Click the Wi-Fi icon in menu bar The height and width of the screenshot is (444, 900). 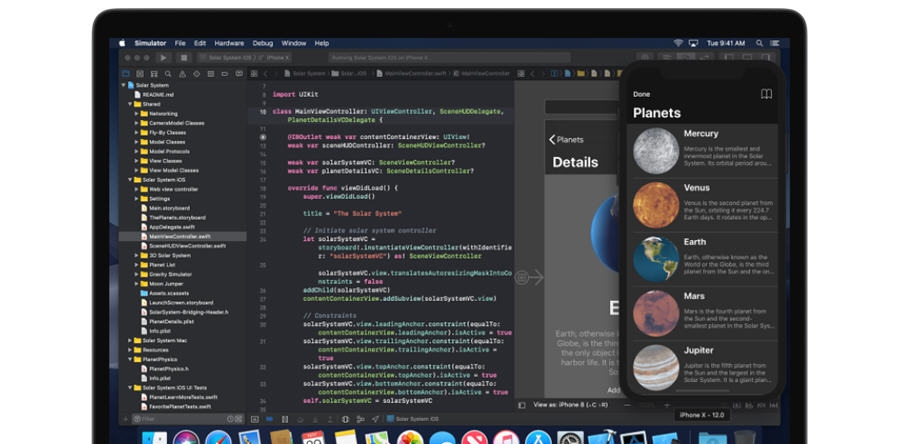678,43
